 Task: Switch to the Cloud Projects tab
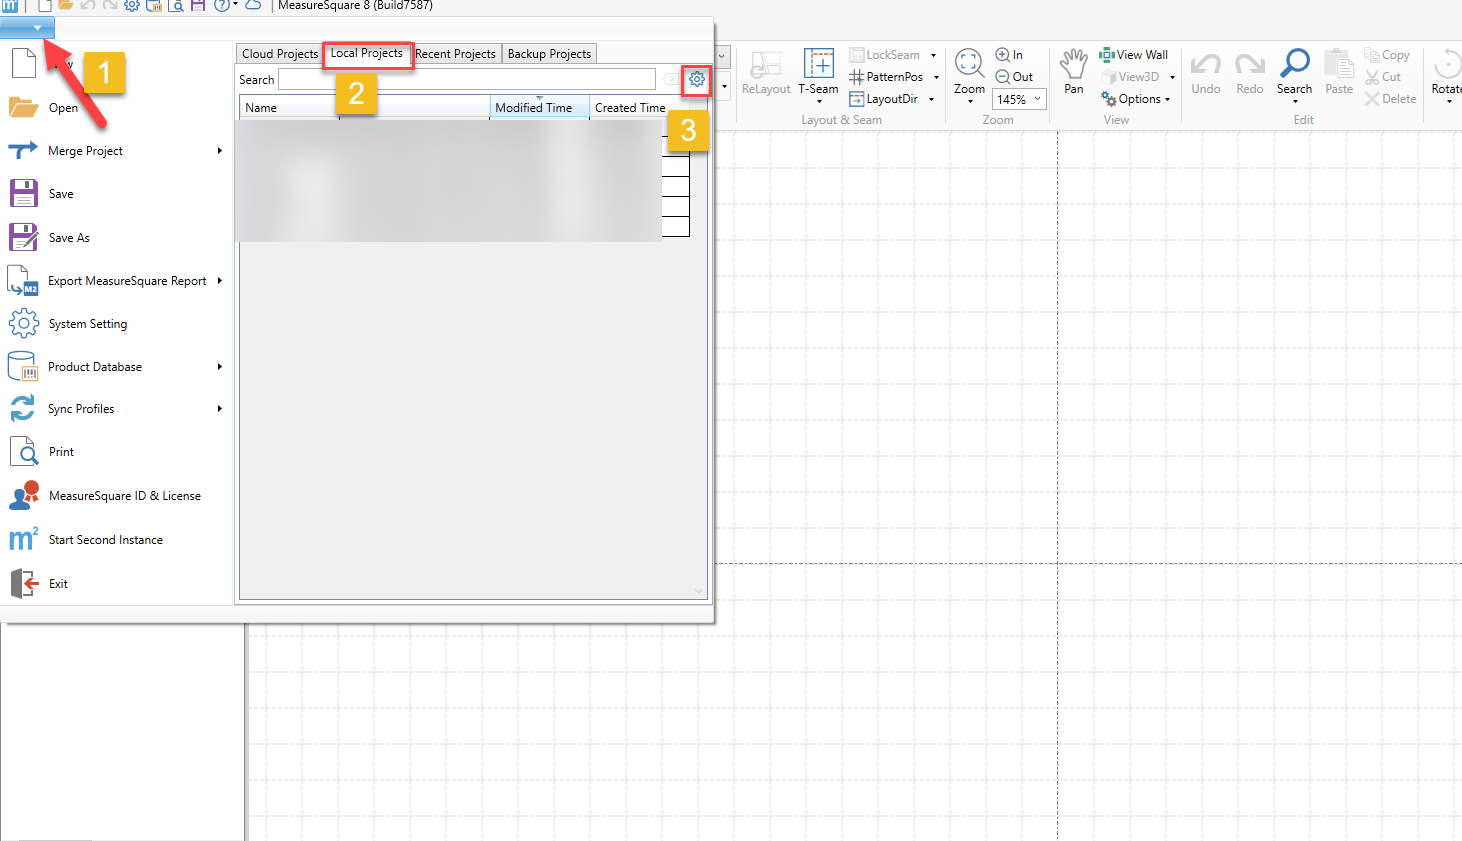[x=280, y=54]
